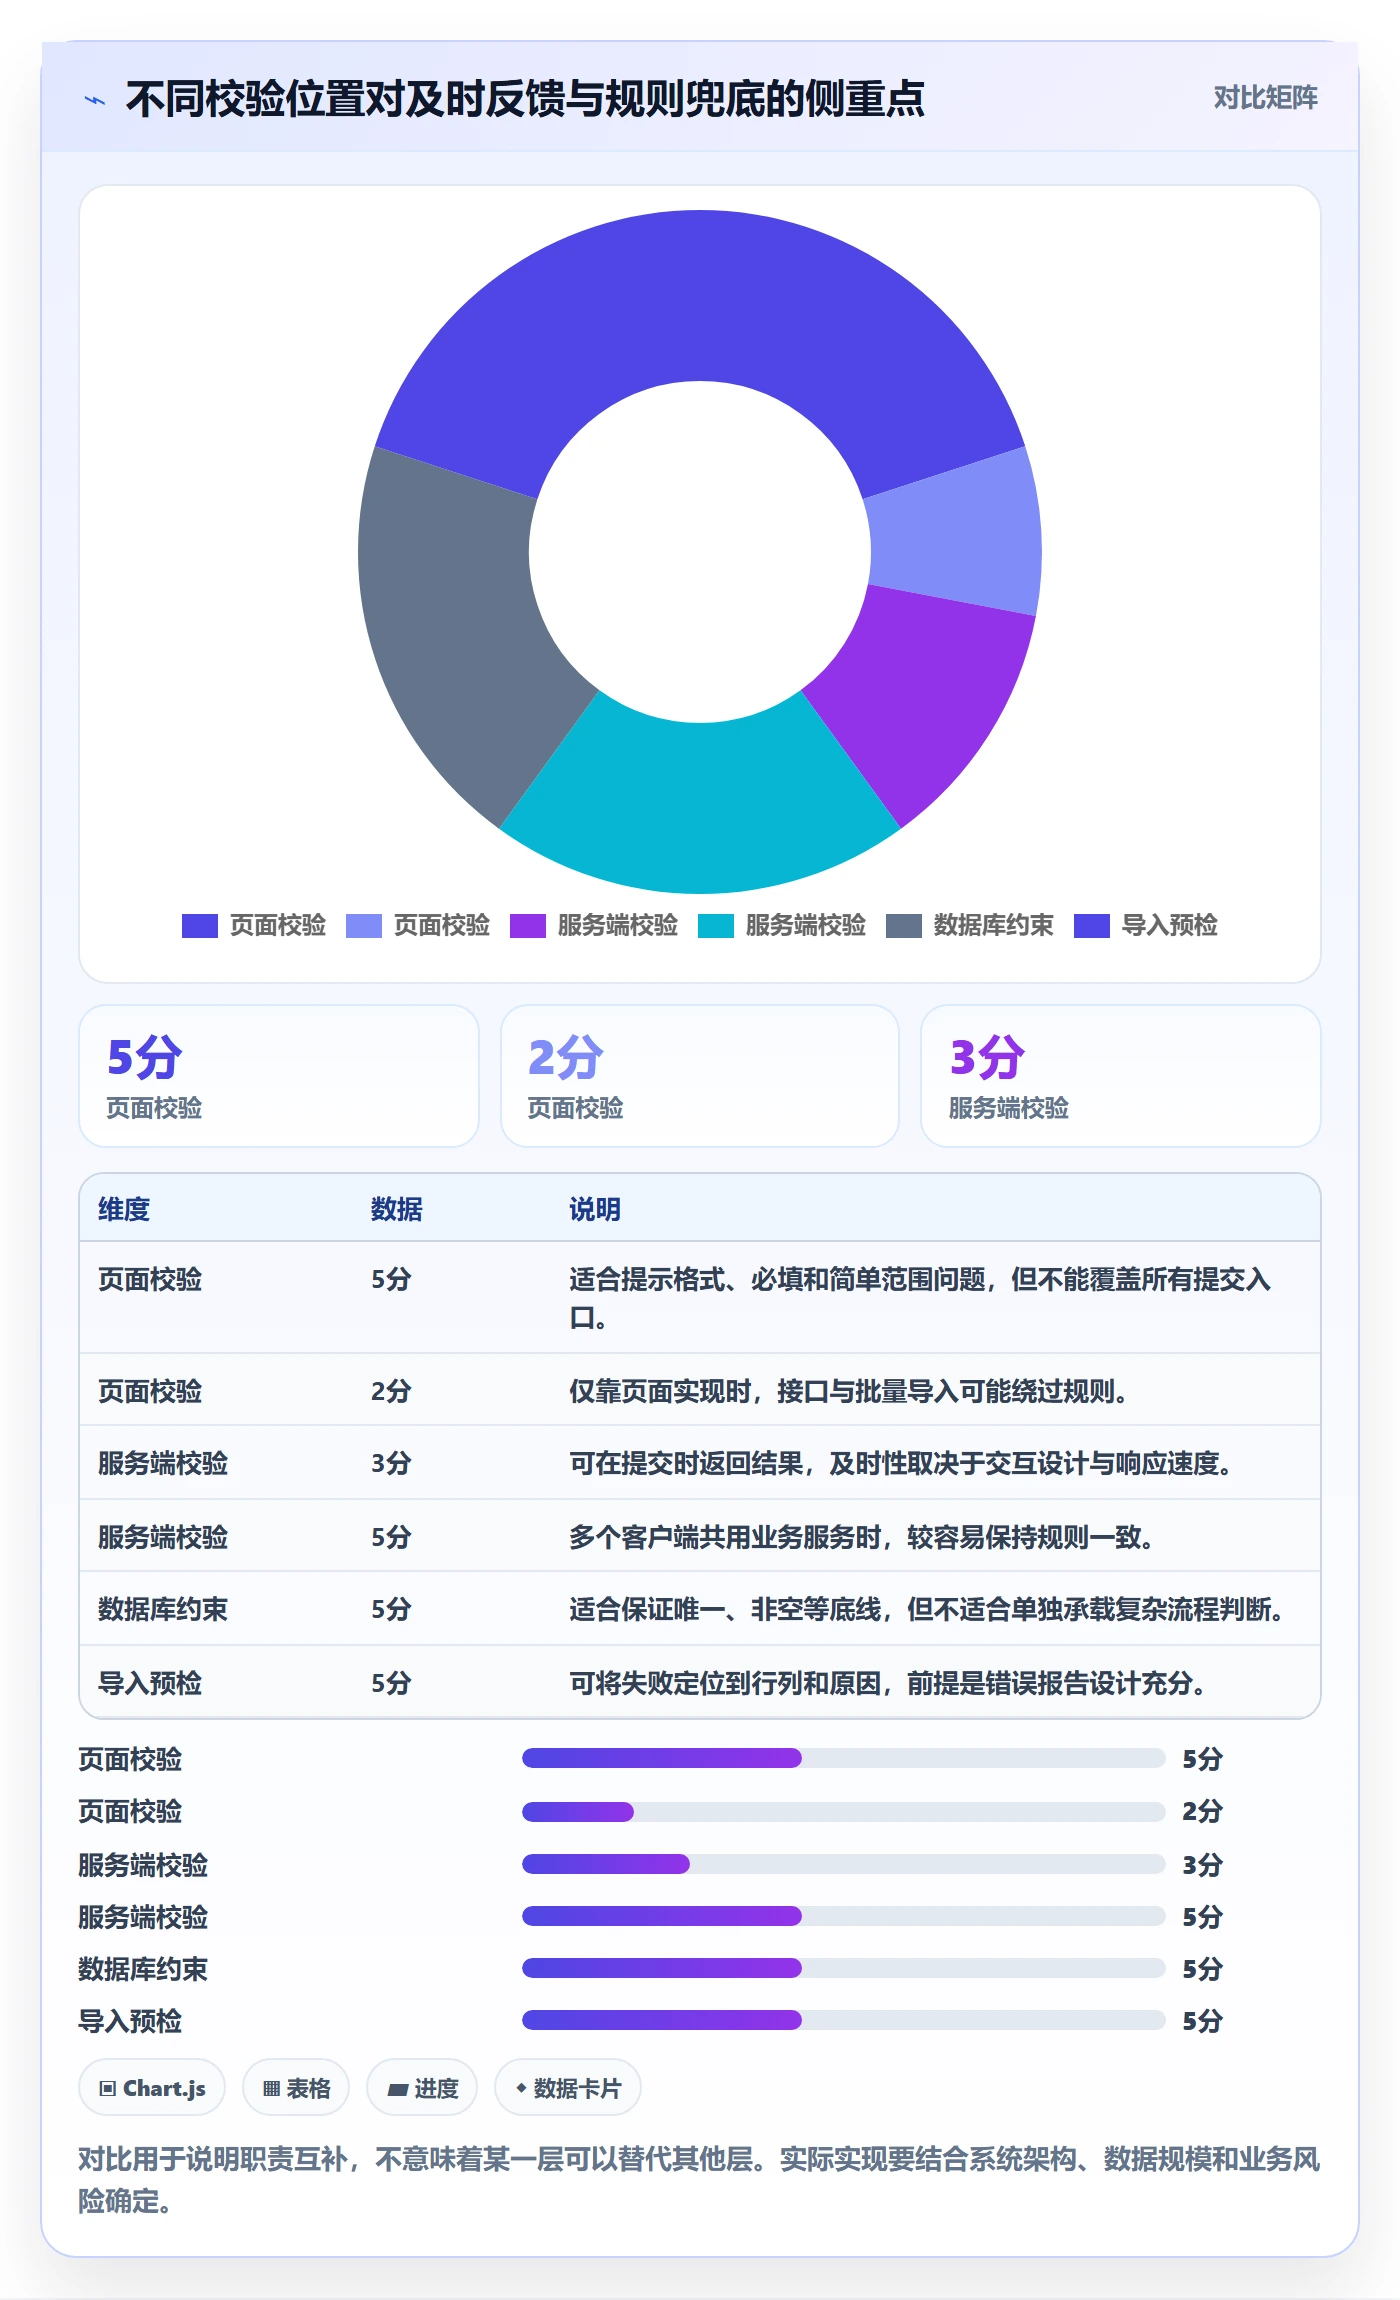Click the 2分 value beside the progress bar
This screenshot has width=1400, height=2300.
(x=1202, y=1811)
